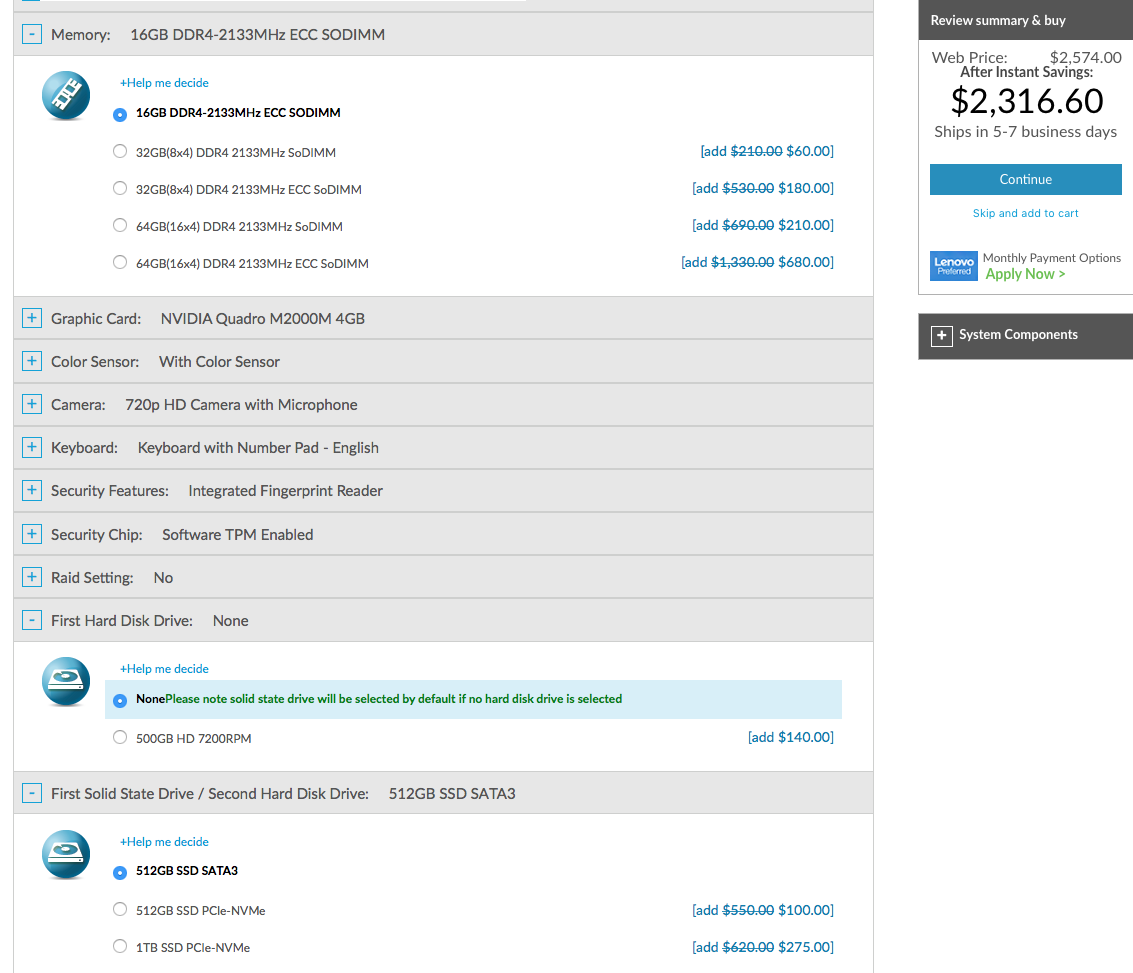The image size is (1133, 973).
Task: Pick 64GB(16x4) DDR4 2133MHz SoDIMM non-ECC
Action: pyautogui.click(x=120, y=225)
